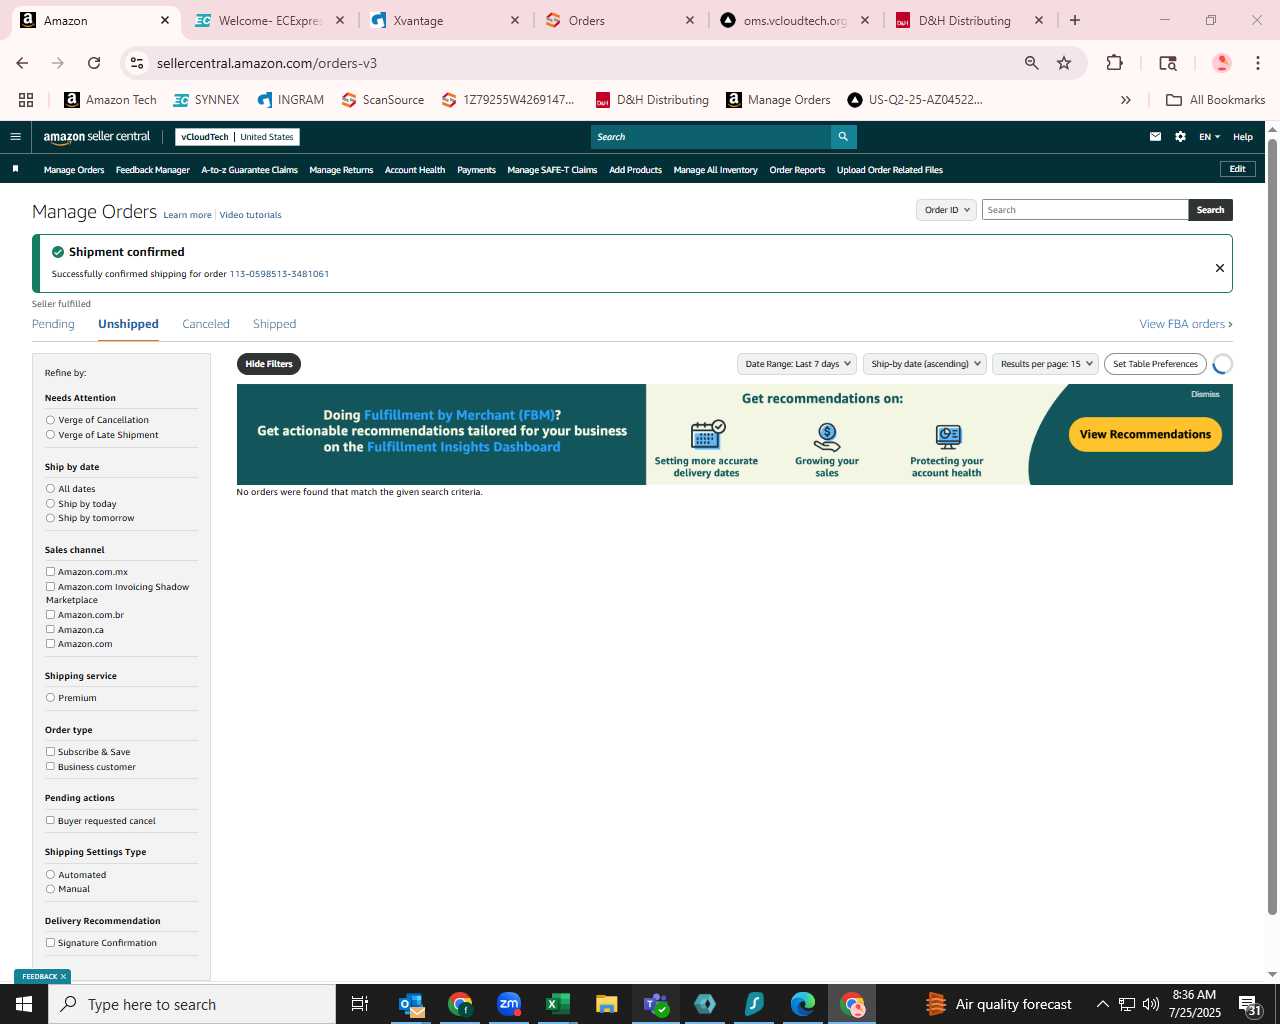Check the Subscribe & Save order type

tap(50, 752)
